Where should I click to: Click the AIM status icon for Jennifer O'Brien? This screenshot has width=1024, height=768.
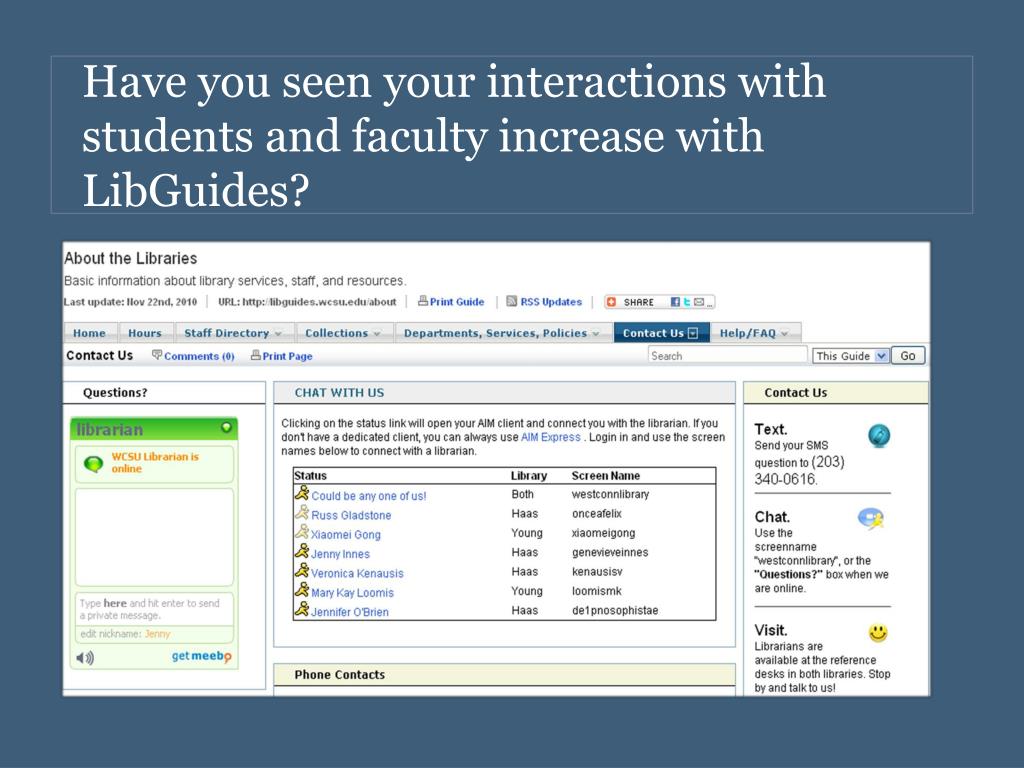[302, 609]
